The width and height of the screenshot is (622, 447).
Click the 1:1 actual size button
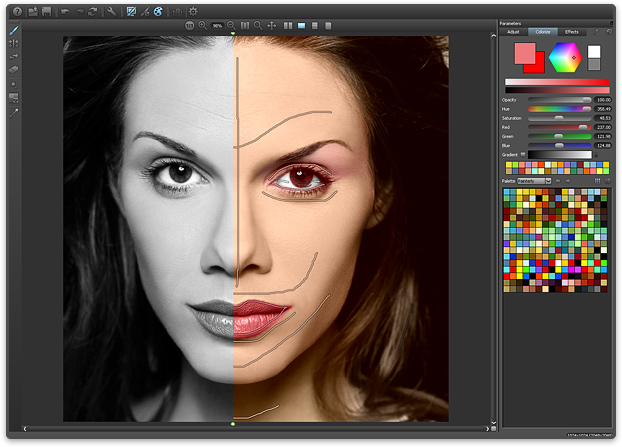pos(191,24)
